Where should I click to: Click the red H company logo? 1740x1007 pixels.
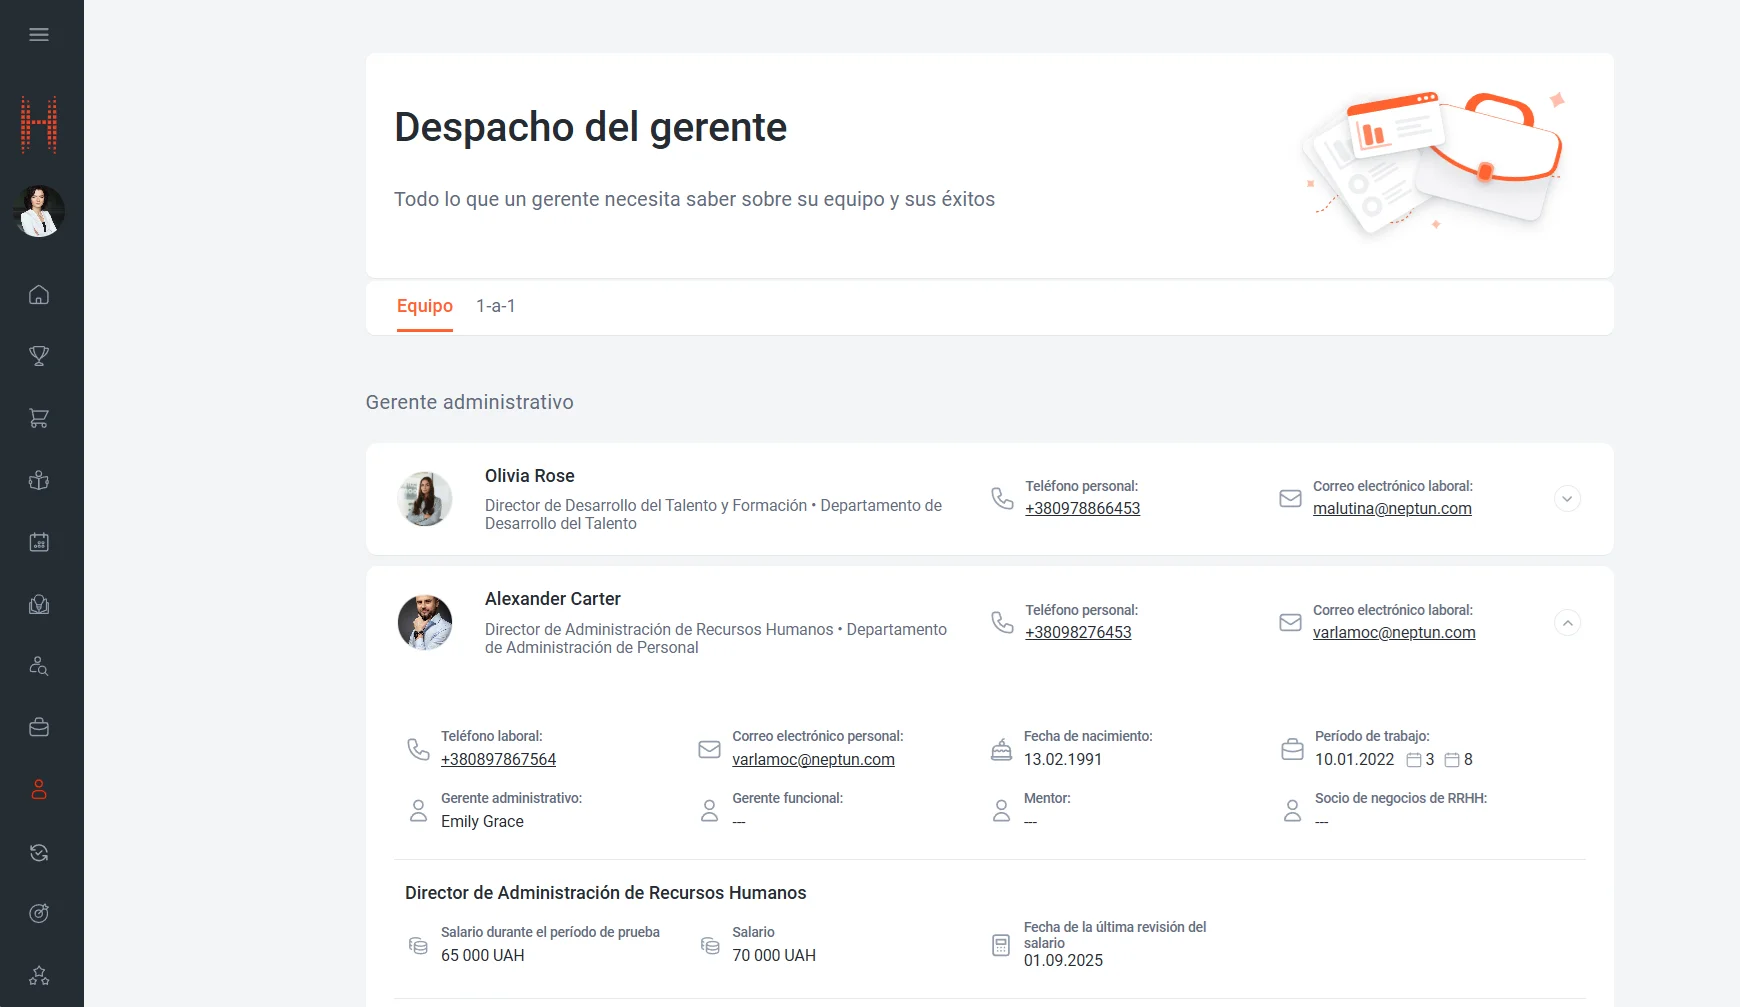[39, 125]
